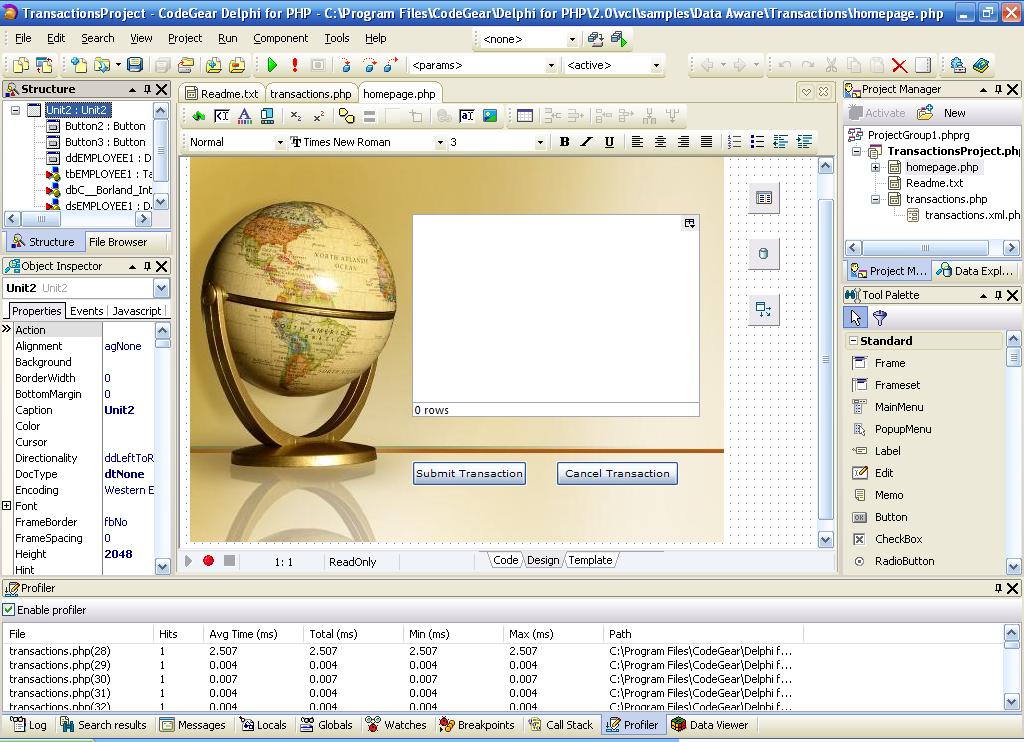Screen dimensions: 1024x742
Task: Insert an image via picture icon
Action: [490, 116]
